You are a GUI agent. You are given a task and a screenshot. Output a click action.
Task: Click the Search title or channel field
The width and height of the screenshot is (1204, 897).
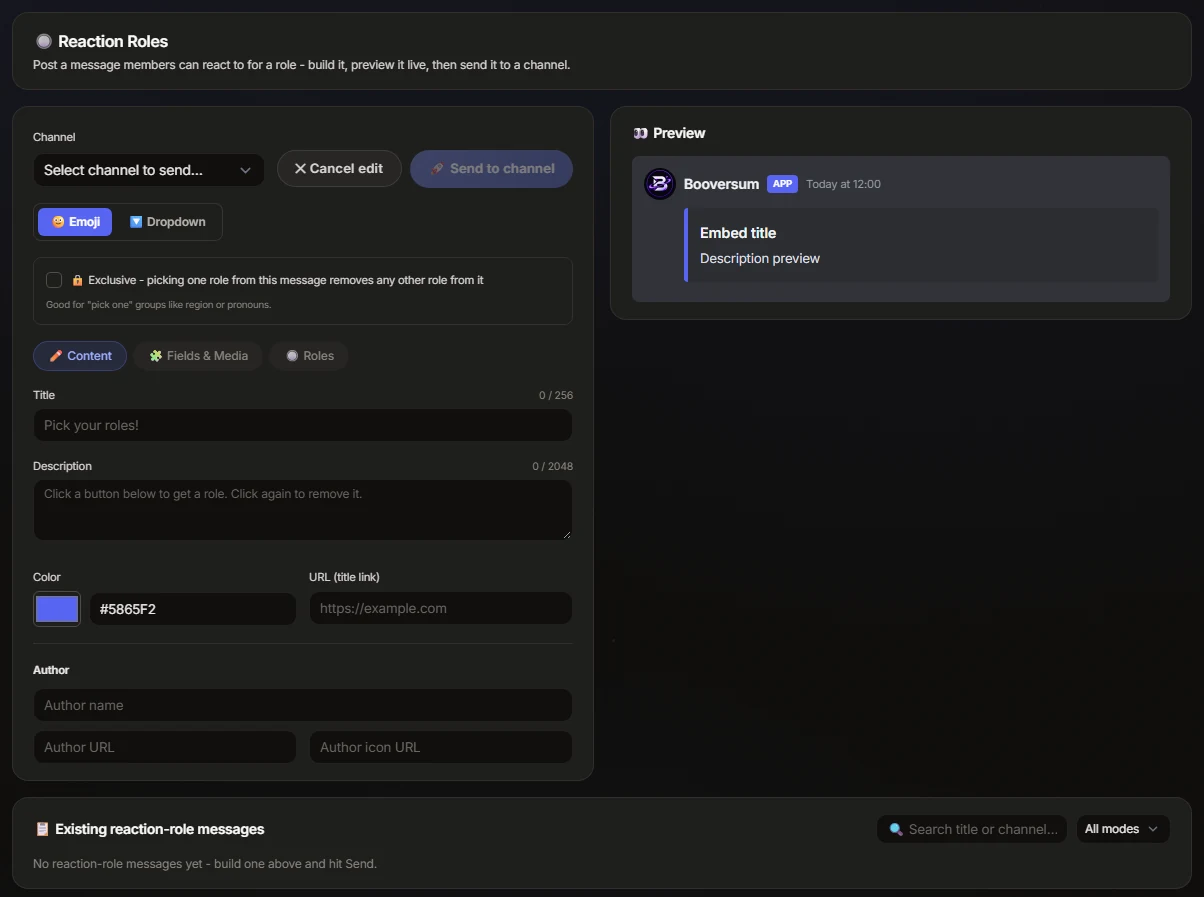tap(973, 829)
